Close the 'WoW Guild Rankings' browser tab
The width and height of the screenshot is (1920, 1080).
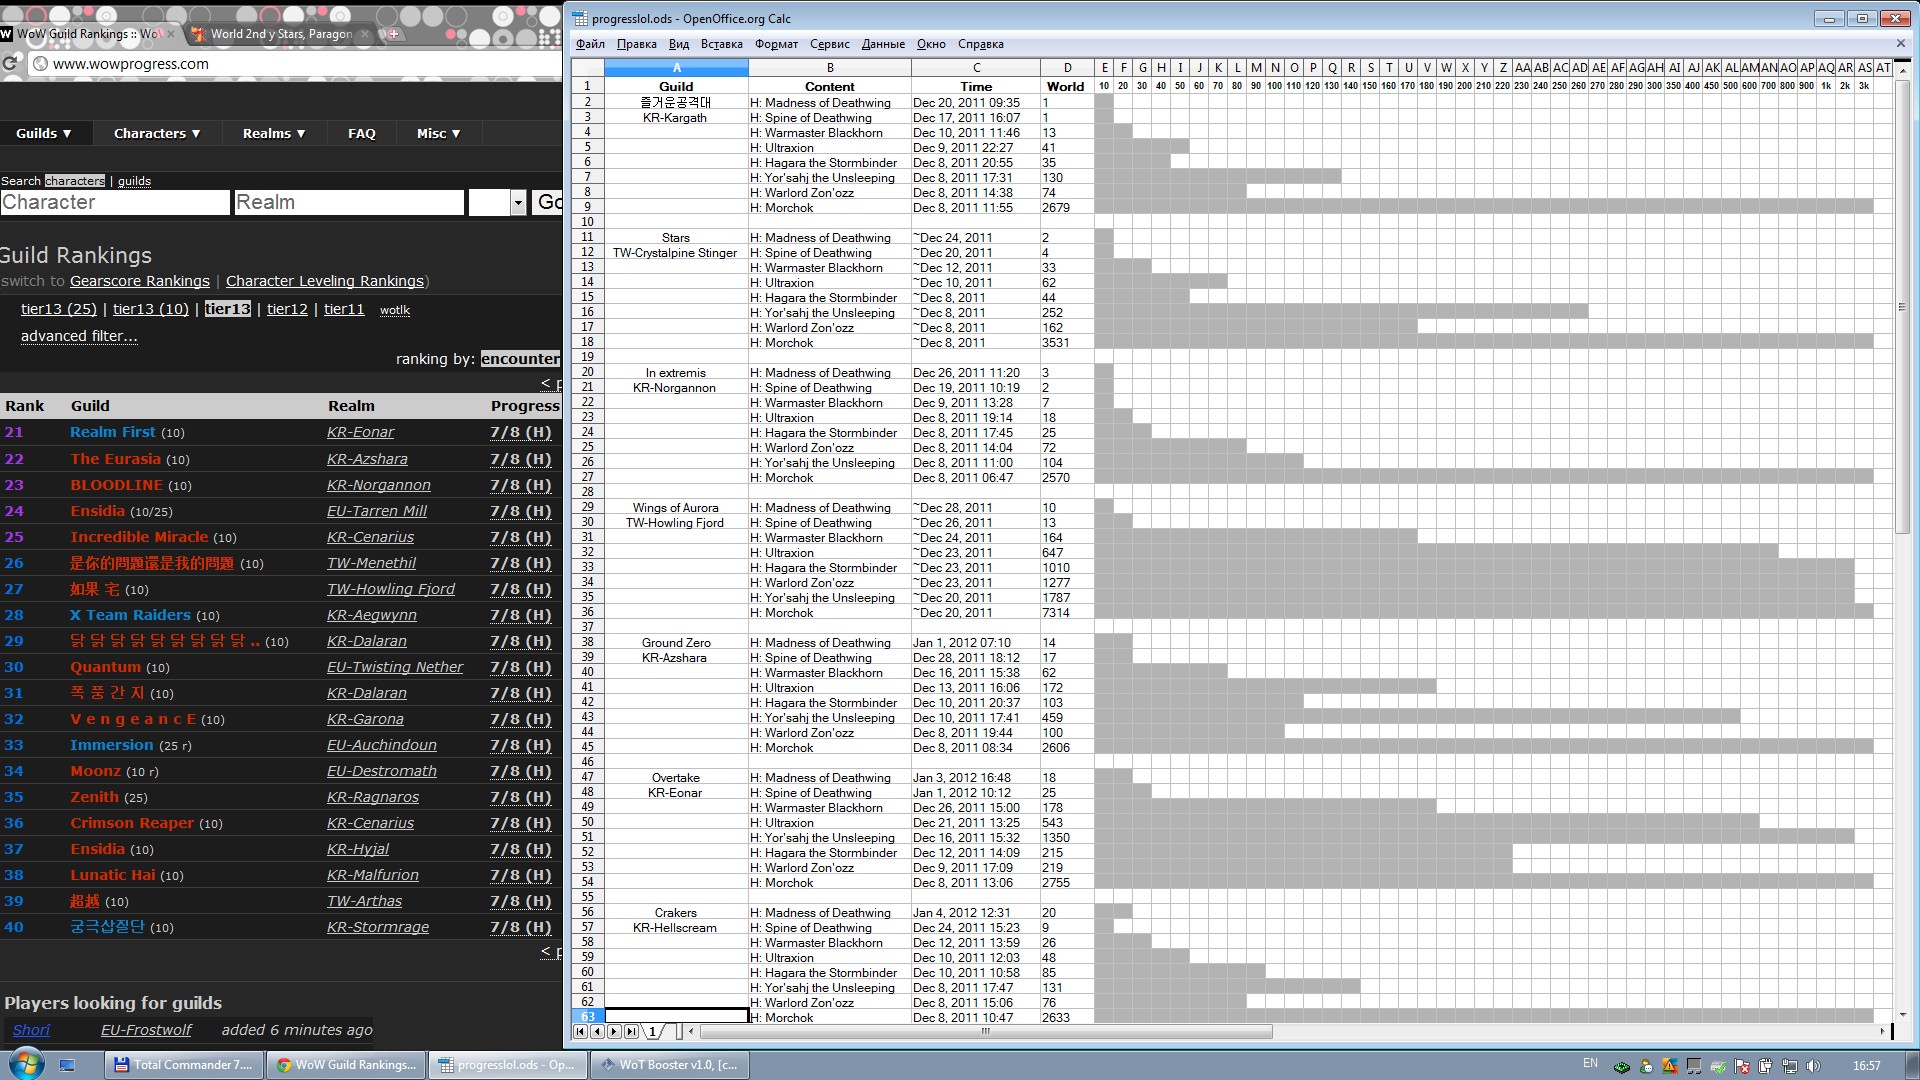coord(170,34)
